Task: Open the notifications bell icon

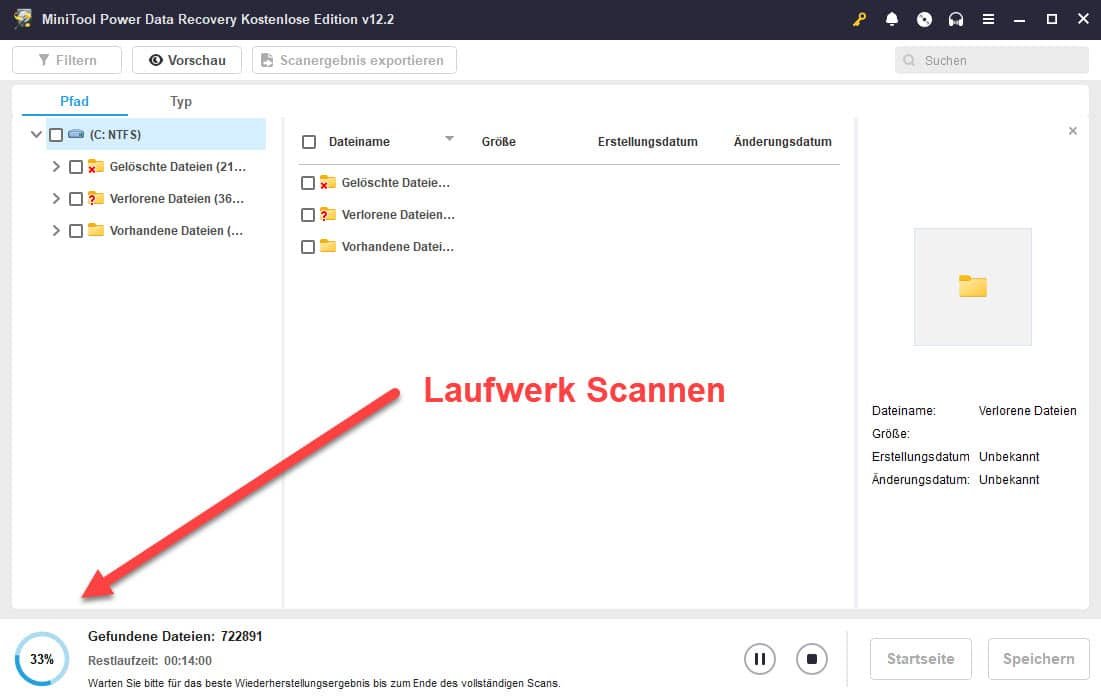Action: pyautogui.click(x=891, y=19)
